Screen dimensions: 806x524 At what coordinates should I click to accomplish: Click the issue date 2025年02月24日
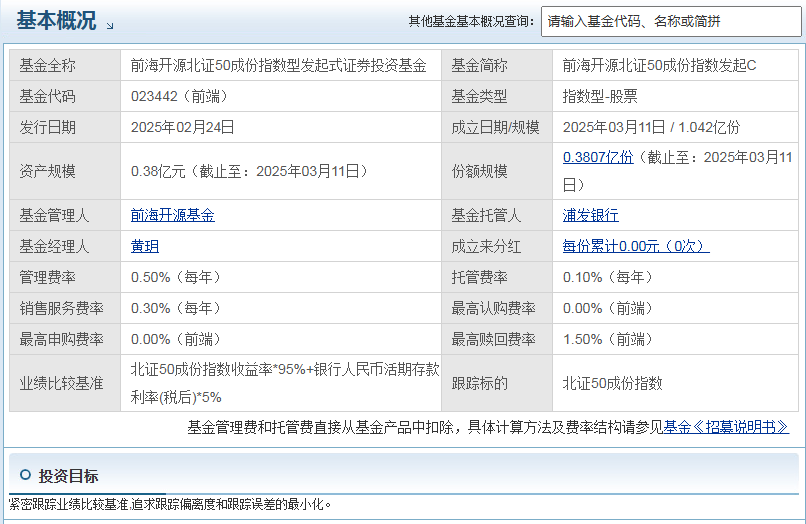click(182, 127)
